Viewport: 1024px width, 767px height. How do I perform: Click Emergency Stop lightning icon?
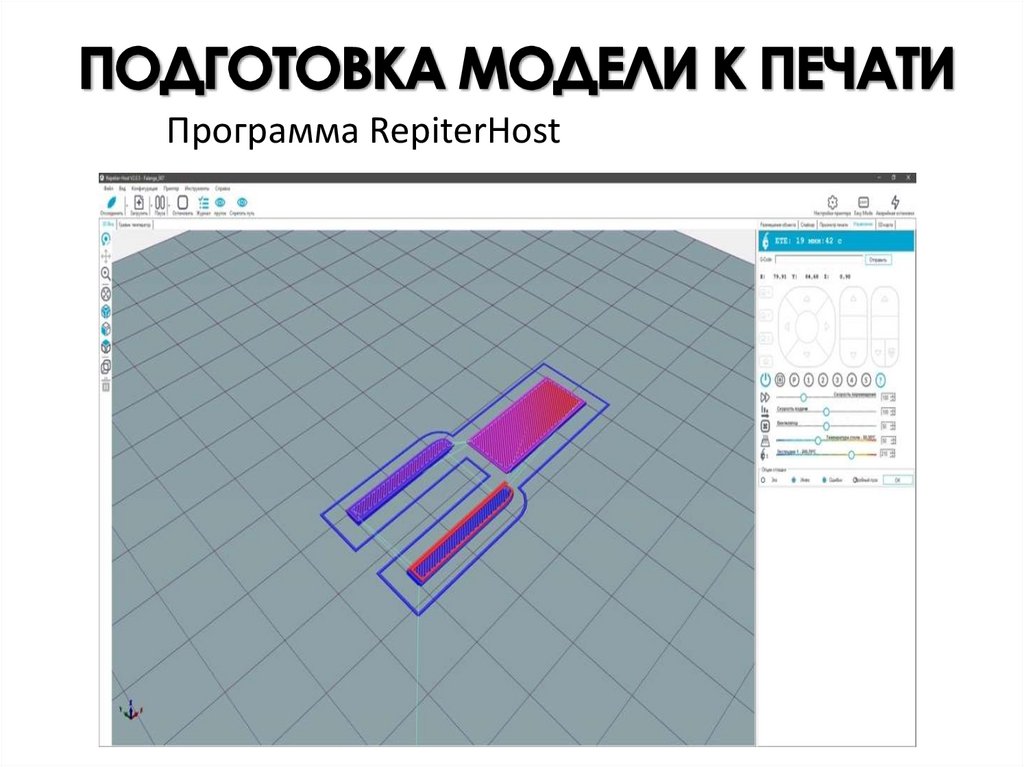pyautogui.click(x=895, y=203)
